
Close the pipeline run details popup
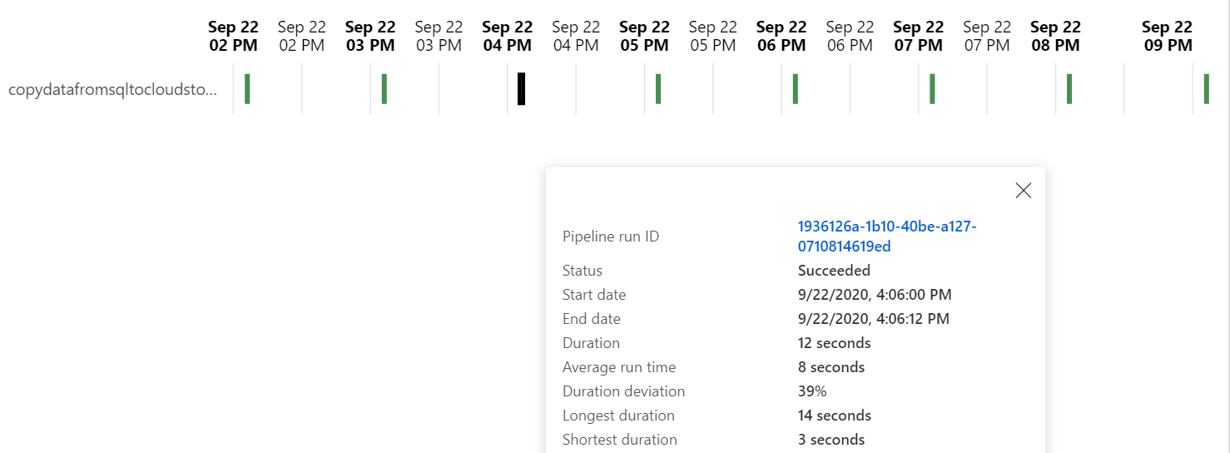click(x=1022, y=190)
